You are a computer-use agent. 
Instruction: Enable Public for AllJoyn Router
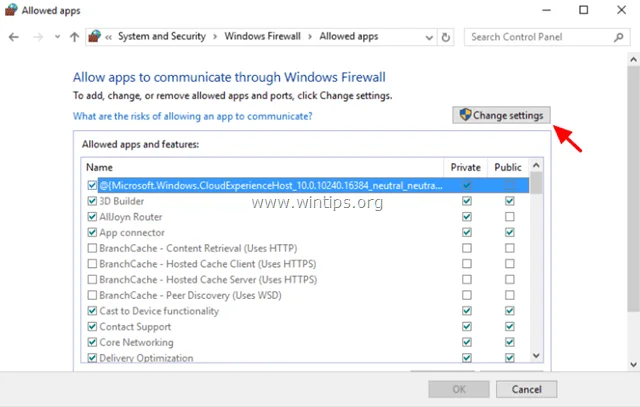[x=509, y=216]
